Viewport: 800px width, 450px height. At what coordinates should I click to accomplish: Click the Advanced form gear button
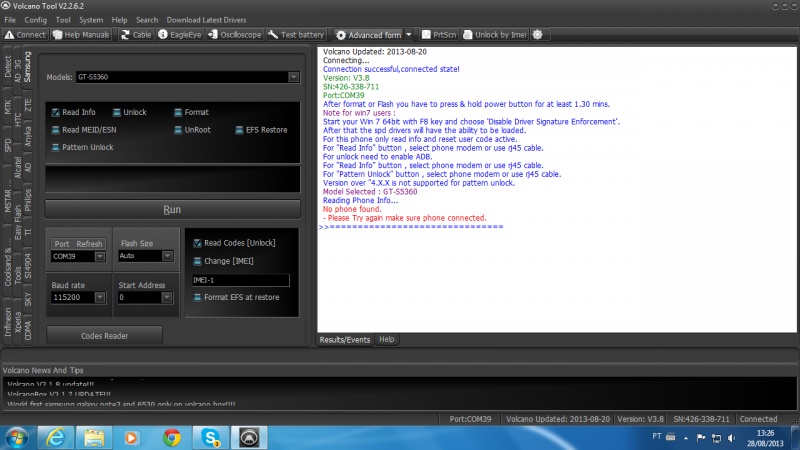(369, 35)
